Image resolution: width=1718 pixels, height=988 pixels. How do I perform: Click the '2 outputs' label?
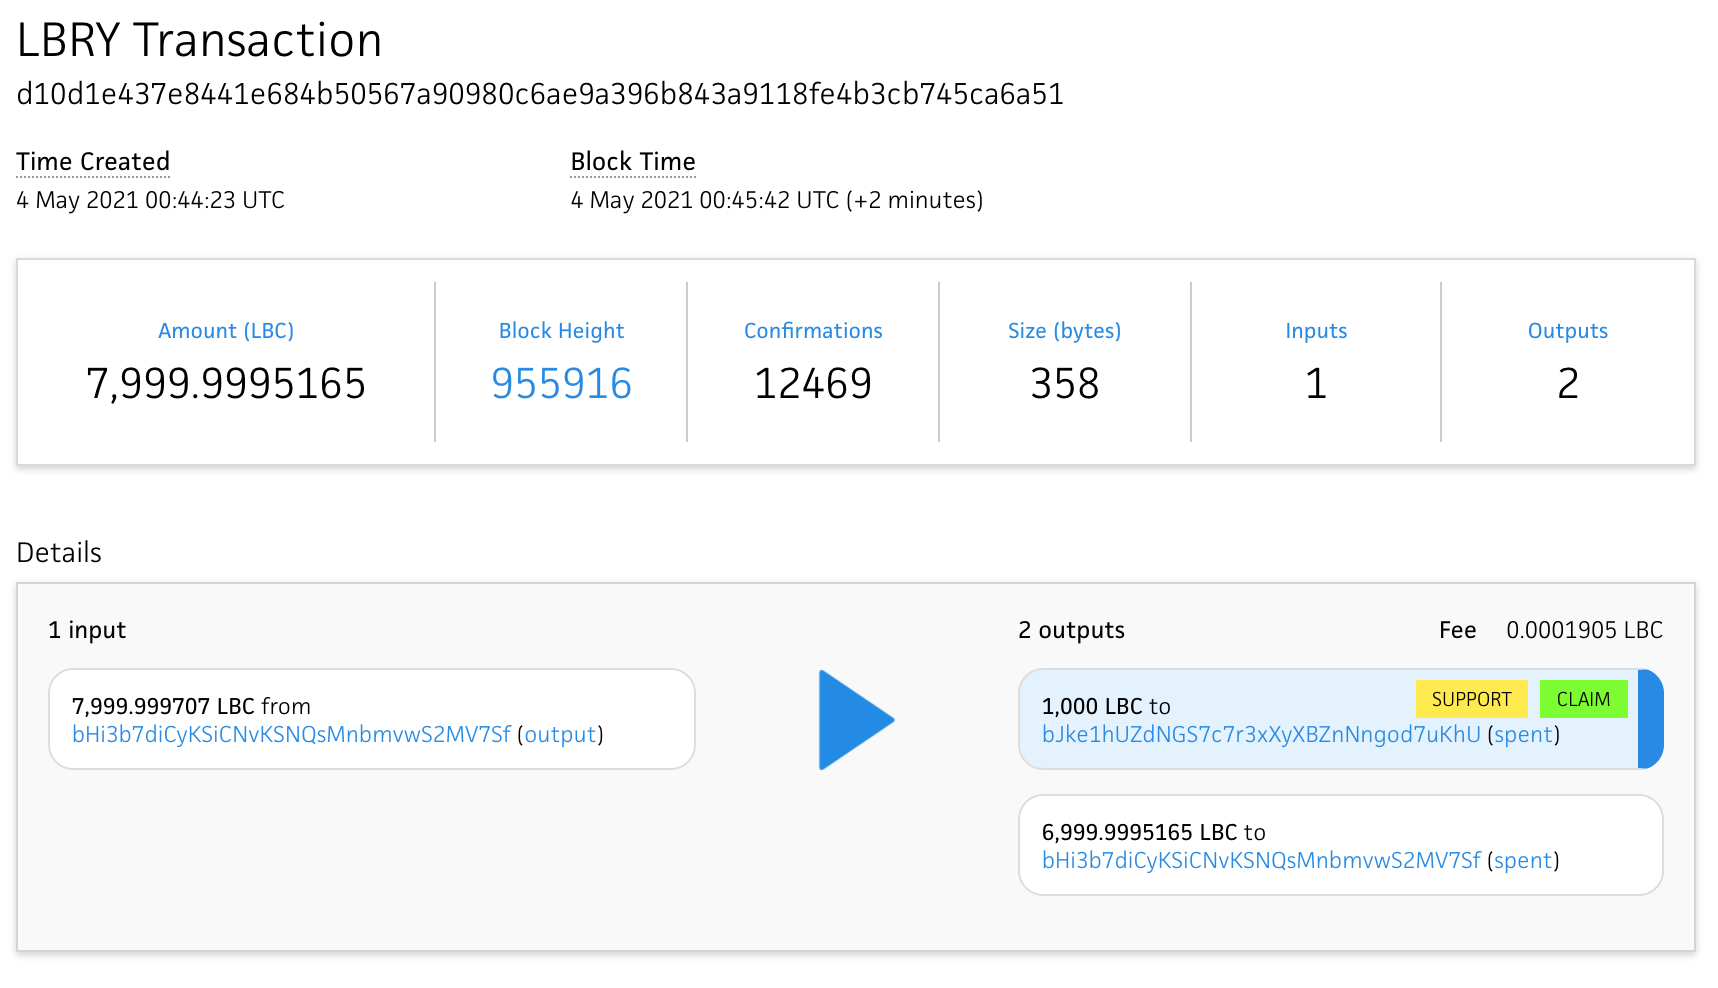click(x=1071, y=630)
